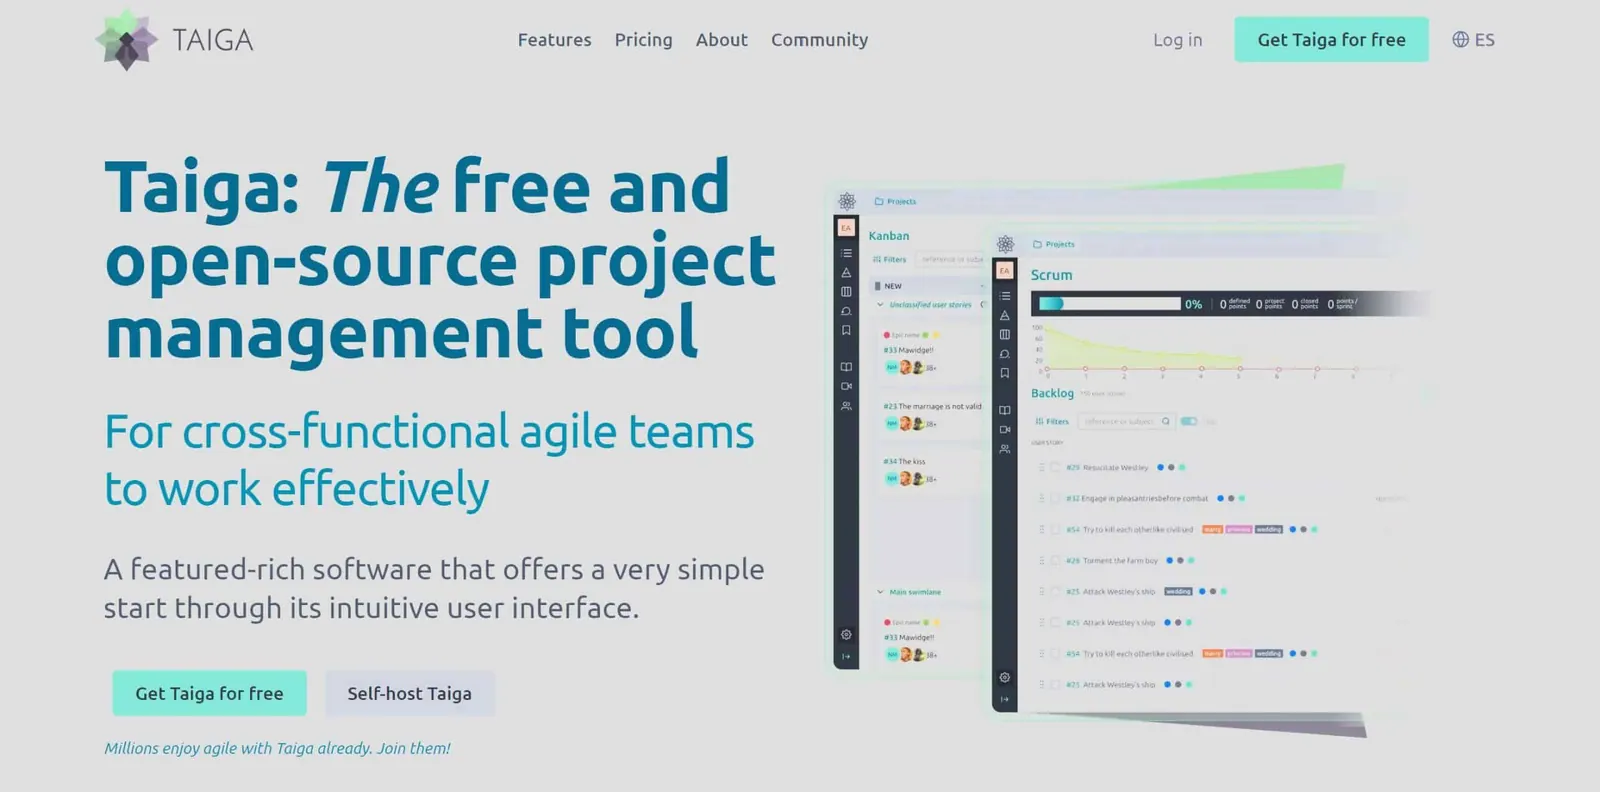Click 'Millions enjoy agile with Taiga already' text
This screenshot has height=792, width=1600.
pos(238,748)
